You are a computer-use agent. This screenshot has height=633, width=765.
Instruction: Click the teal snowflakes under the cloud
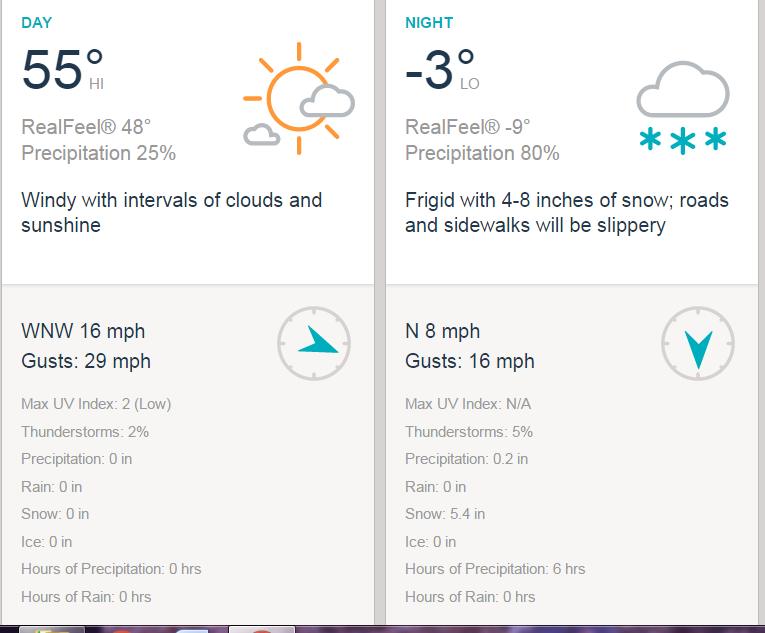tap(683, 140)
